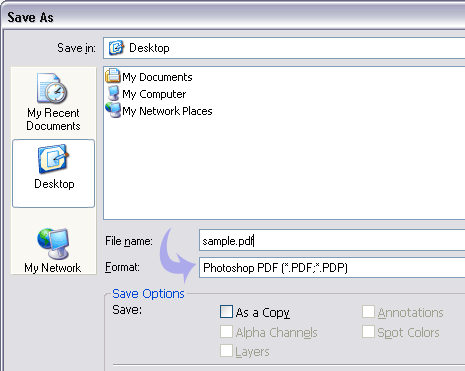Click the 'Save Options' group heading
Image resolution: width=465 pixels, height=371 pixels.
[x=148, y=294]
